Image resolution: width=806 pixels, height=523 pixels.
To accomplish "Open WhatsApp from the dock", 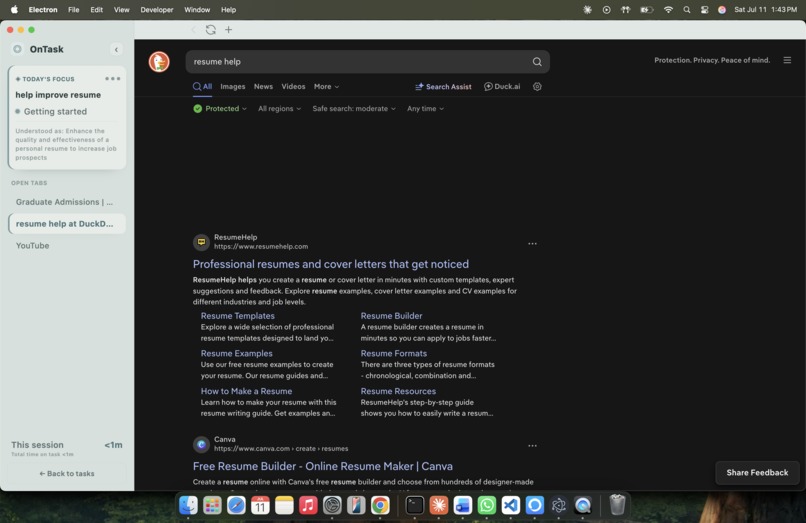I will pos(487,506).
